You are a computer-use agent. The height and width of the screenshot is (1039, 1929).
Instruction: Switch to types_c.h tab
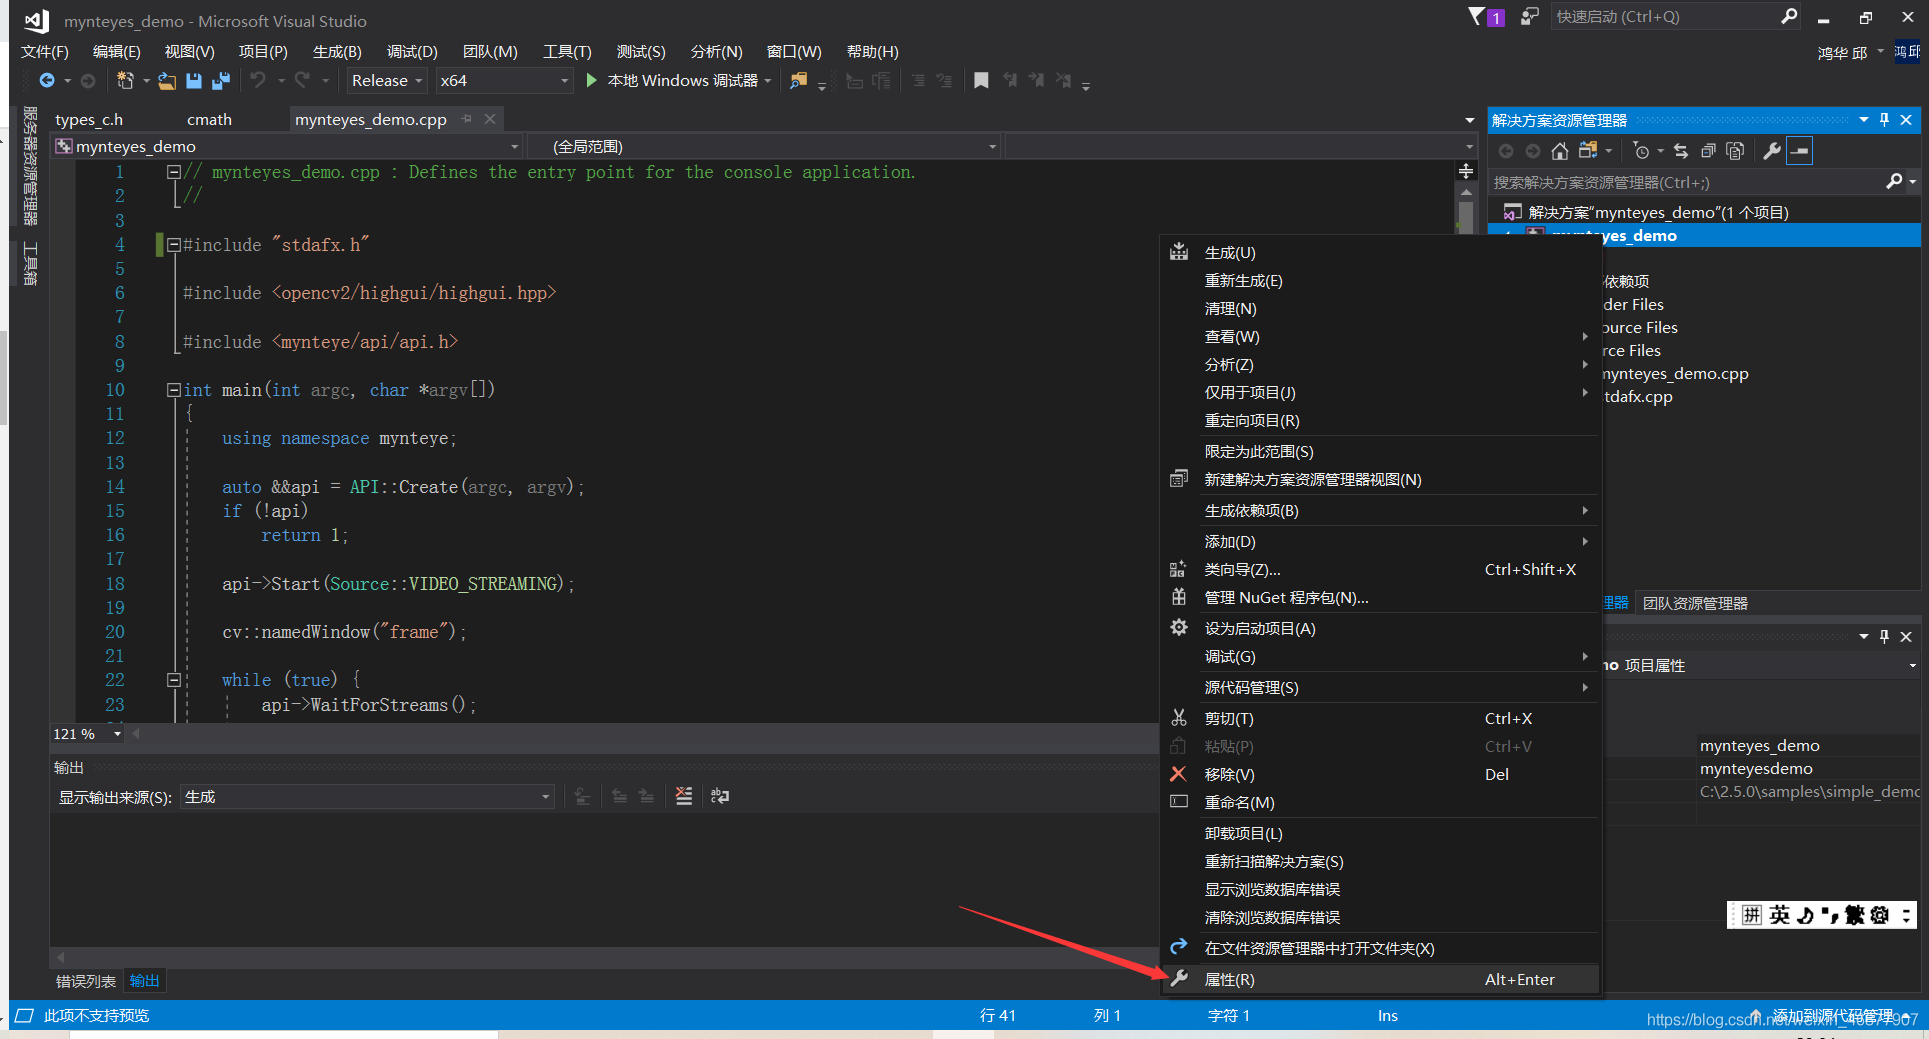89,120
